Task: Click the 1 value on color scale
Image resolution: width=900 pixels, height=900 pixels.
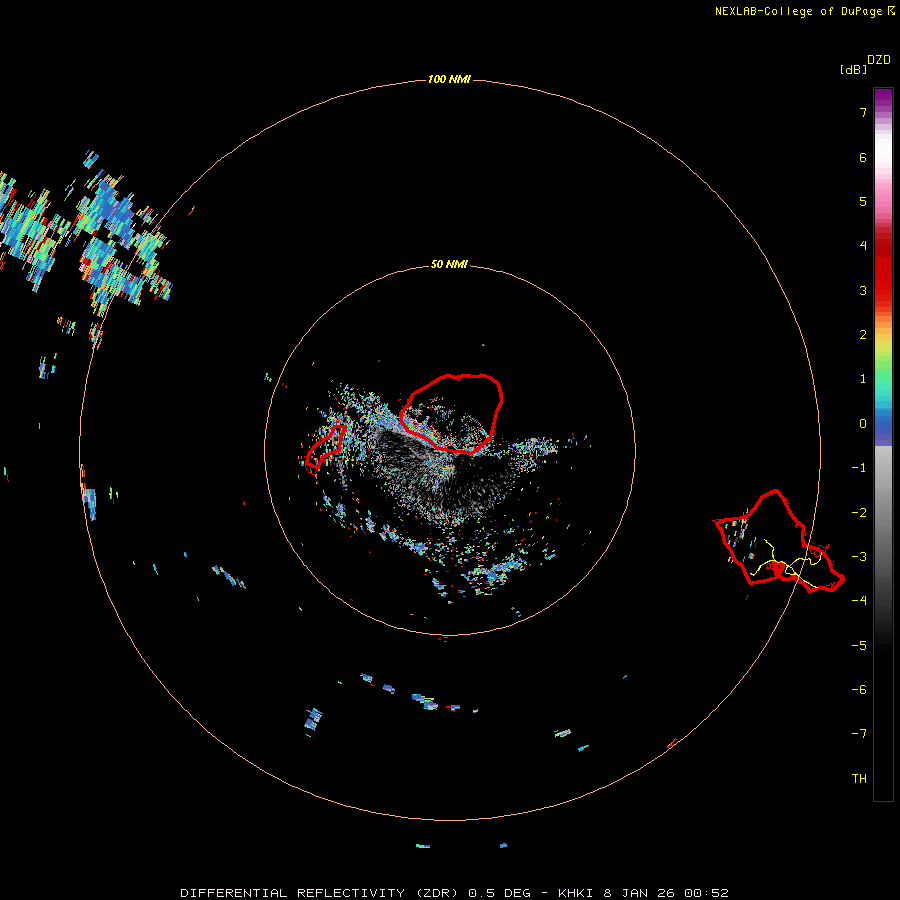Action: point(863,379)
